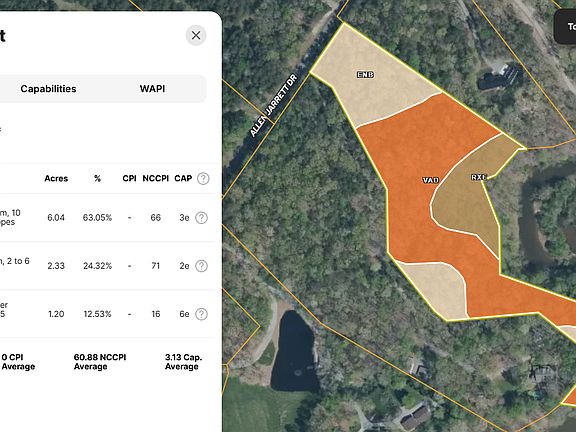Select the 24.32% value
Screen dimensions: 576x432
pyautogui.click(x=97, y=266)
